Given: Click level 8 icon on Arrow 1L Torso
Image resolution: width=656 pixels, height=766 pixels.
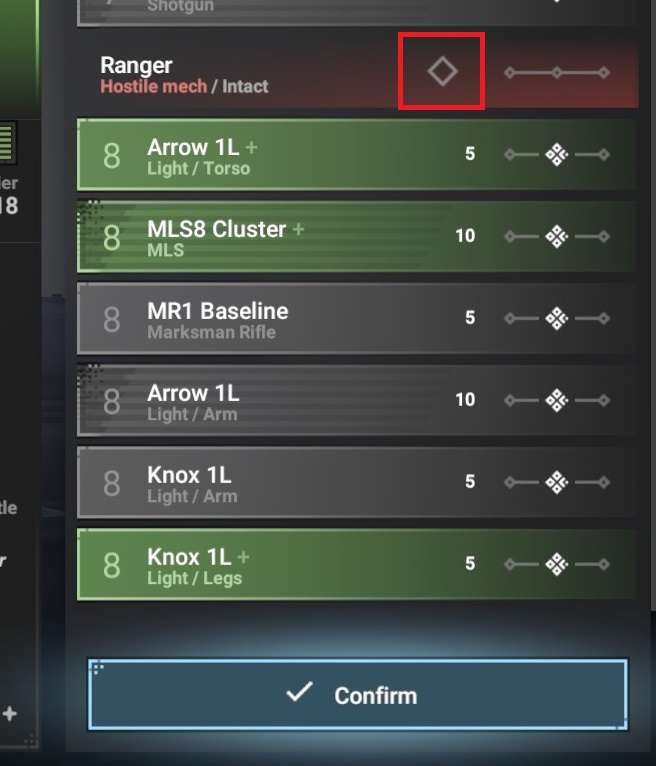Looking at the screenshot, I should tap(111, 156).
